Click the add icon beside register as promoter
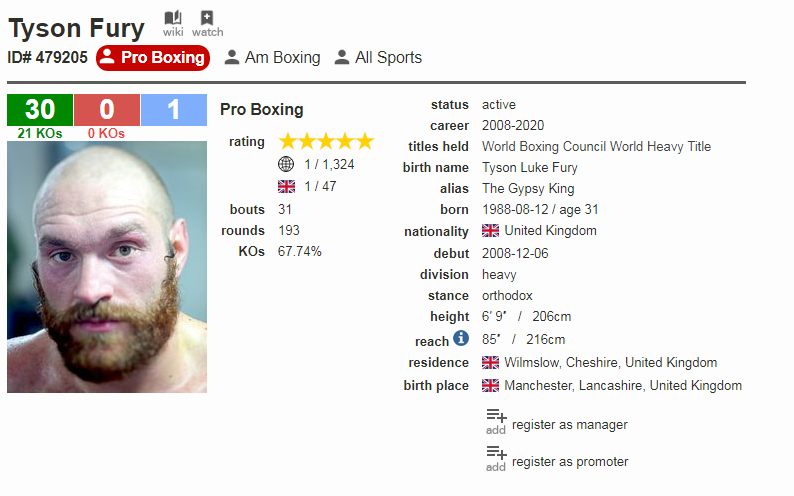The height and width of the screenshot is (496, 794). click(496, 456)
